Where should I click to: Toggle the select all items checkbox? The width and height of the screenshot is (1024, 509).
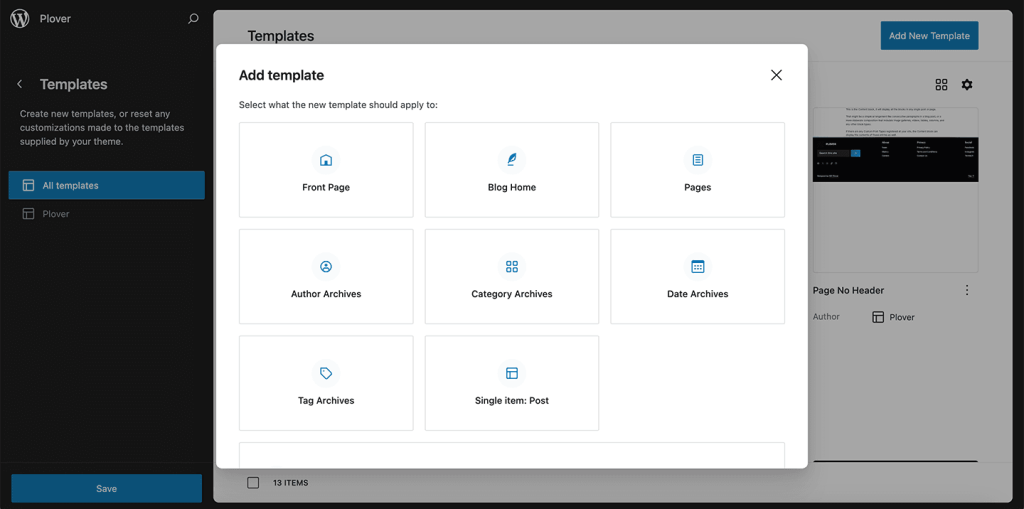pos(253,483)
